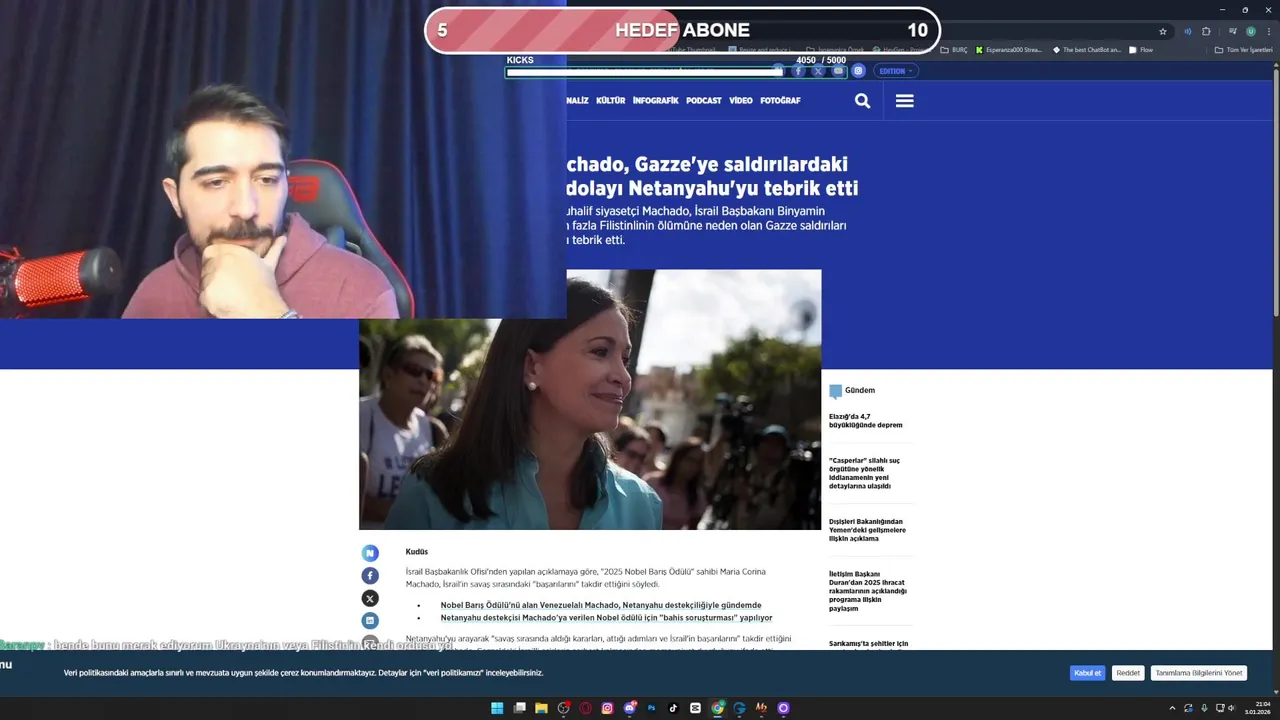Viewport: 1280px width, 720px height.
Task: Open Photoshop from the taskbar
Action: (651, 708)
